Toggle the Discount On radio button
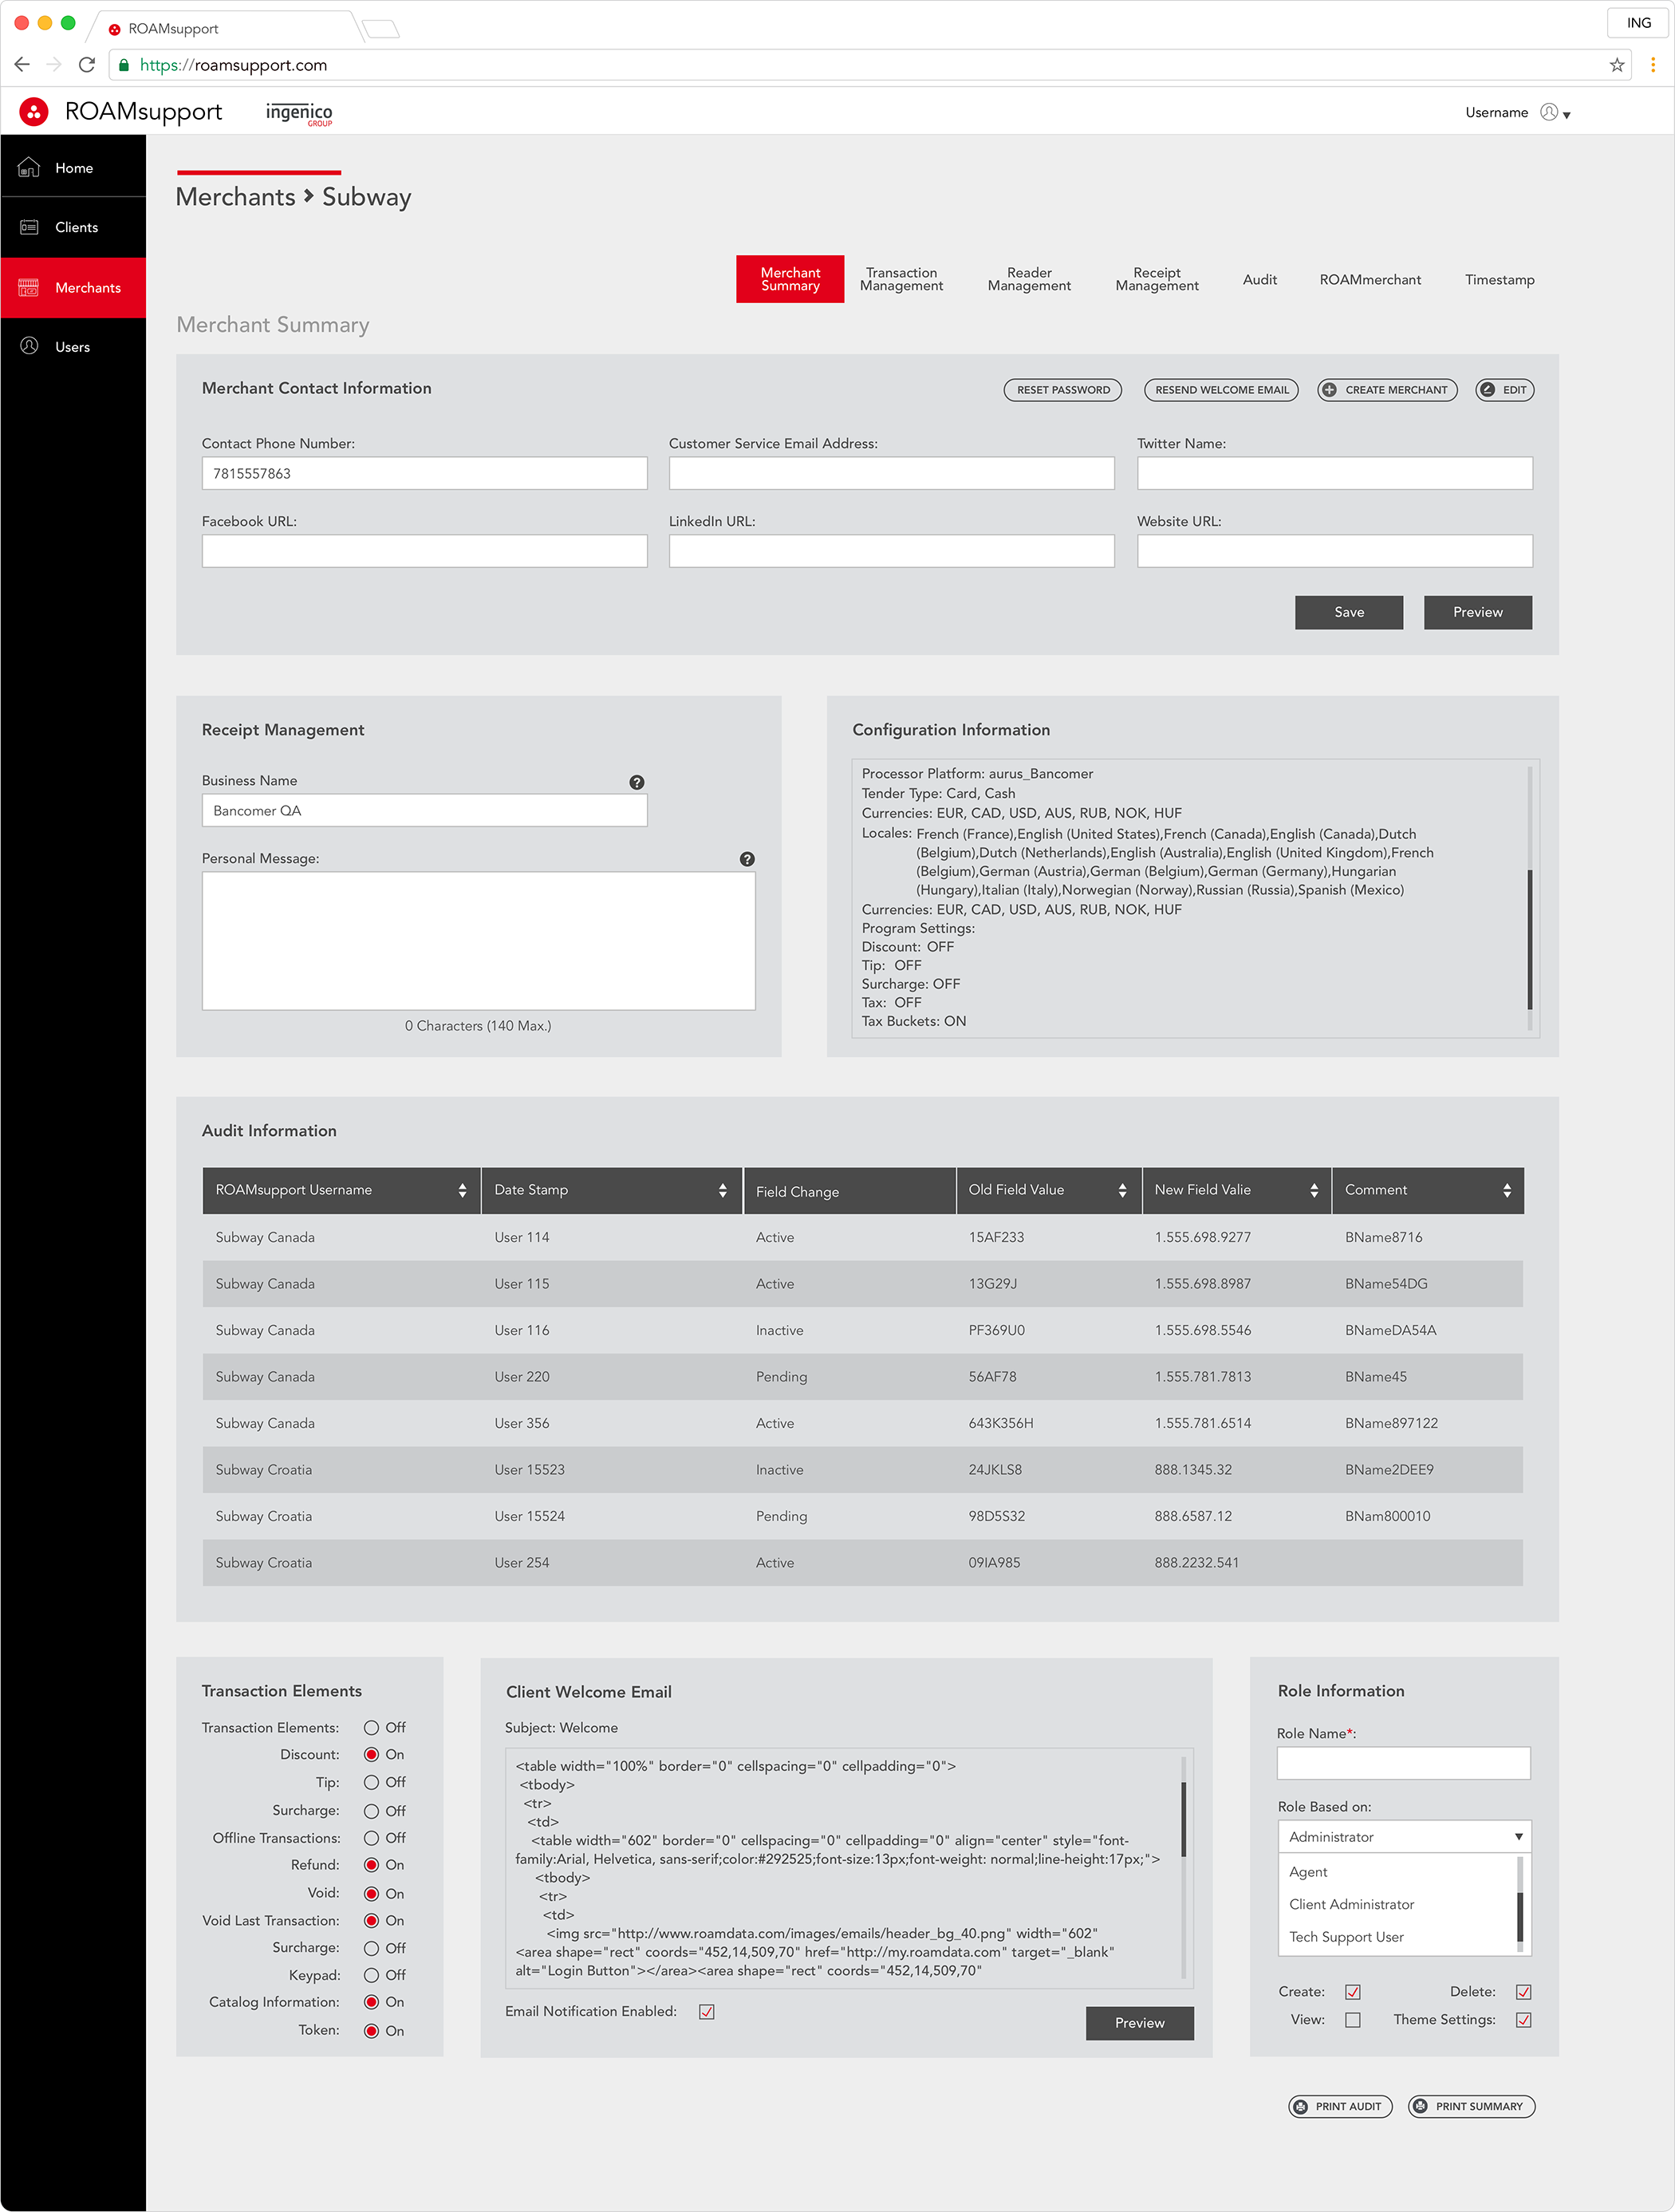 coord(371,1755)
